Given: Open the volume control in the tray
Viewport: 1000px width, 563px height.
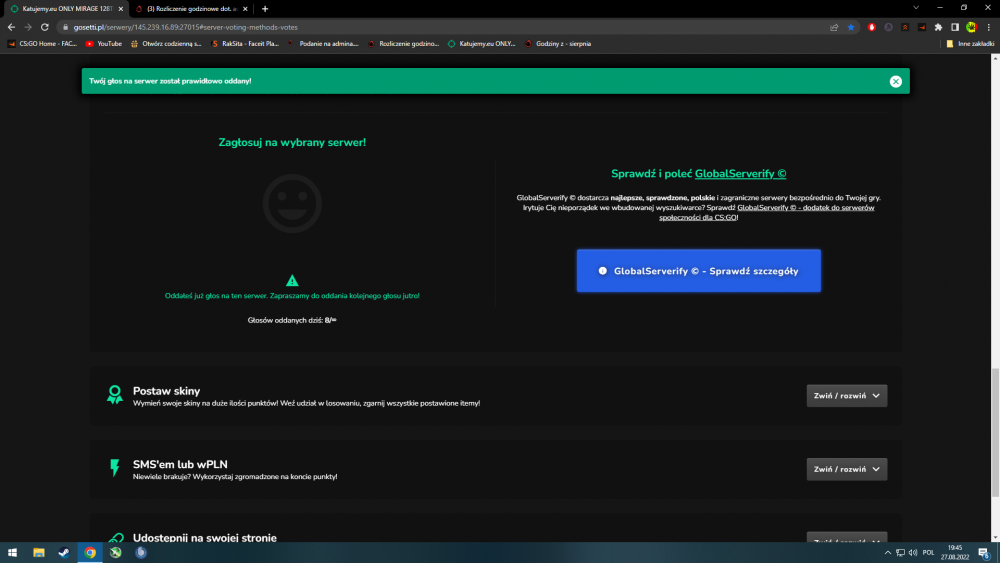Looking at the screenshot, I should click(913, 552).
